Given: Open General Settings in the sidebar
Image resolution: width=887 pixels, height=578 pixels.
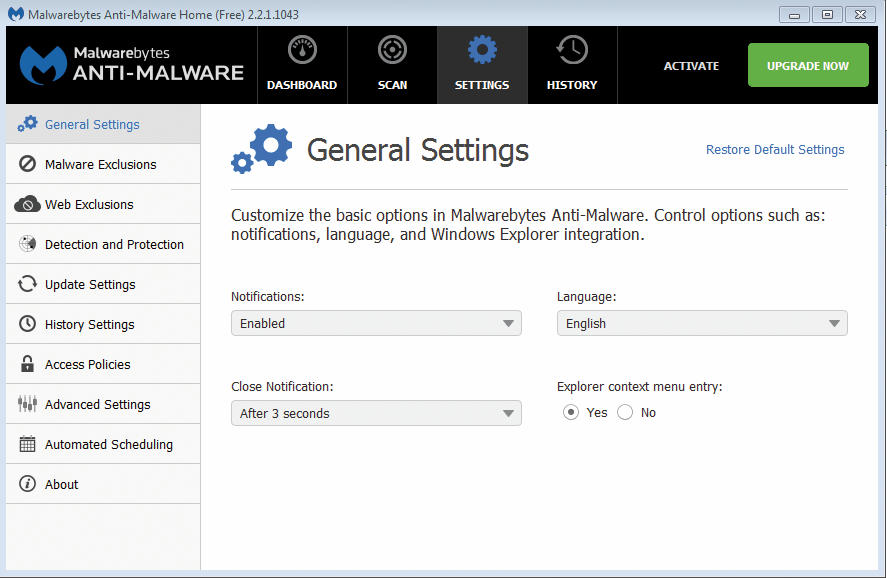Looking at the screenshot, I should [103, 124].
